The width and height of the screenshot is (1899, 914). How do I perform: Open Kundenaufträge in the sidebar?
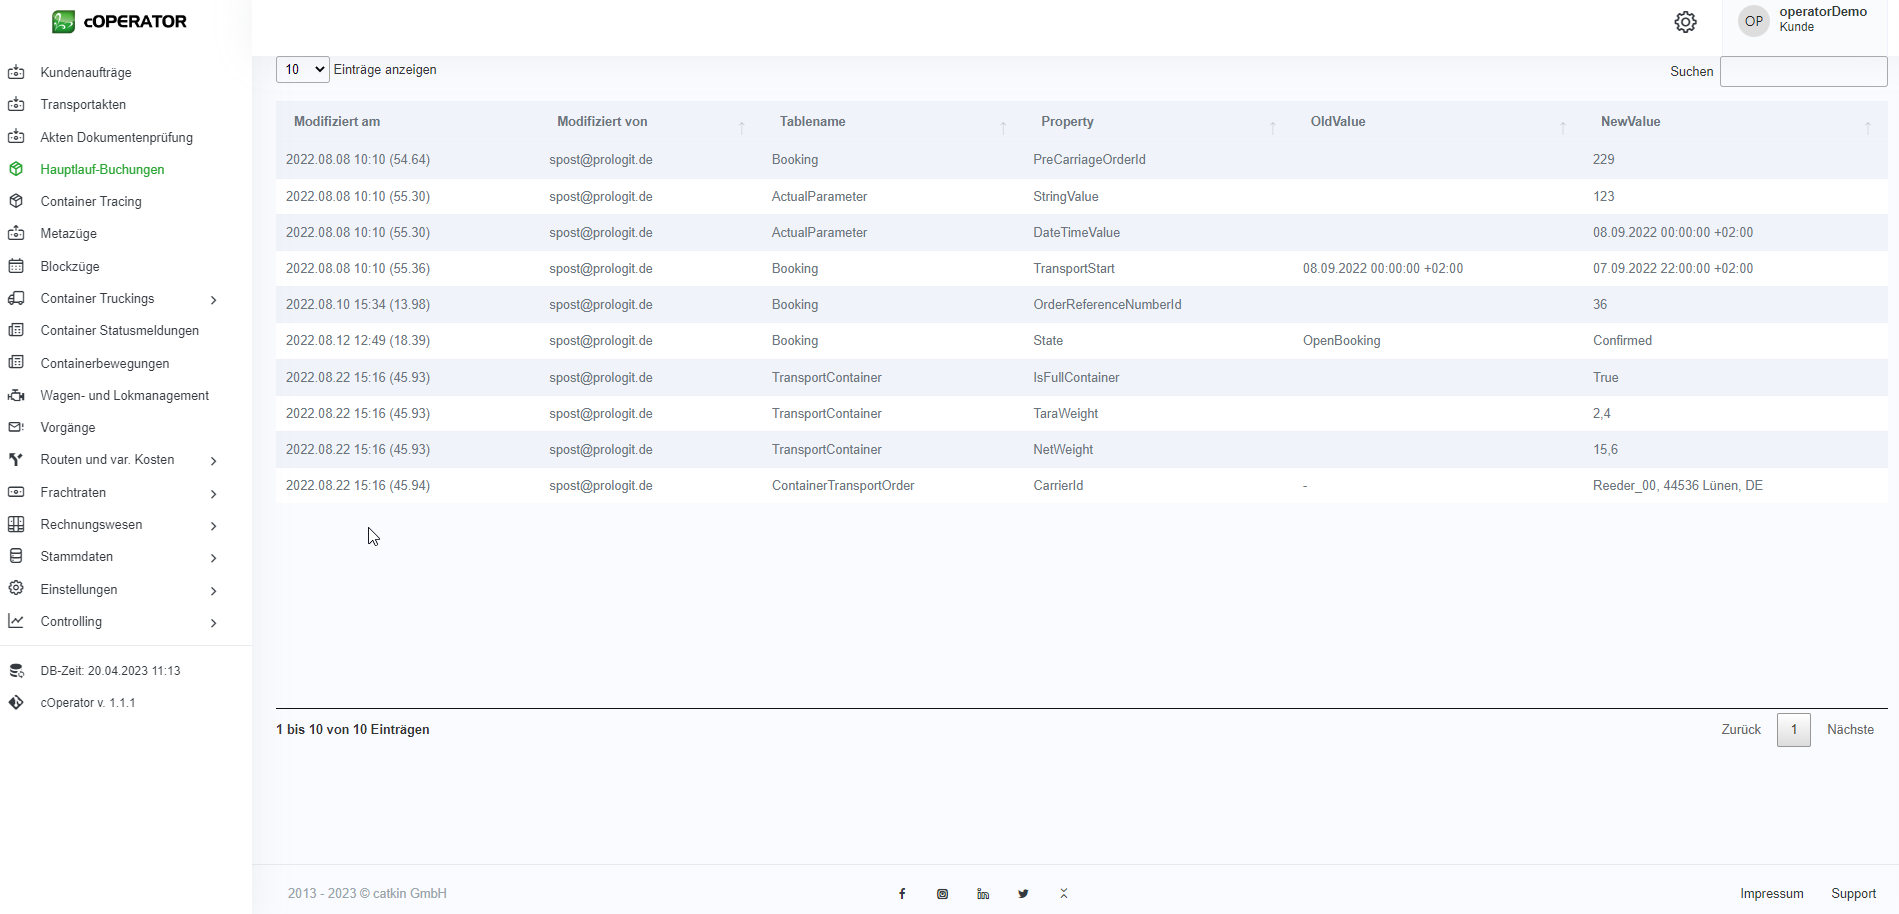click(86, 73)
